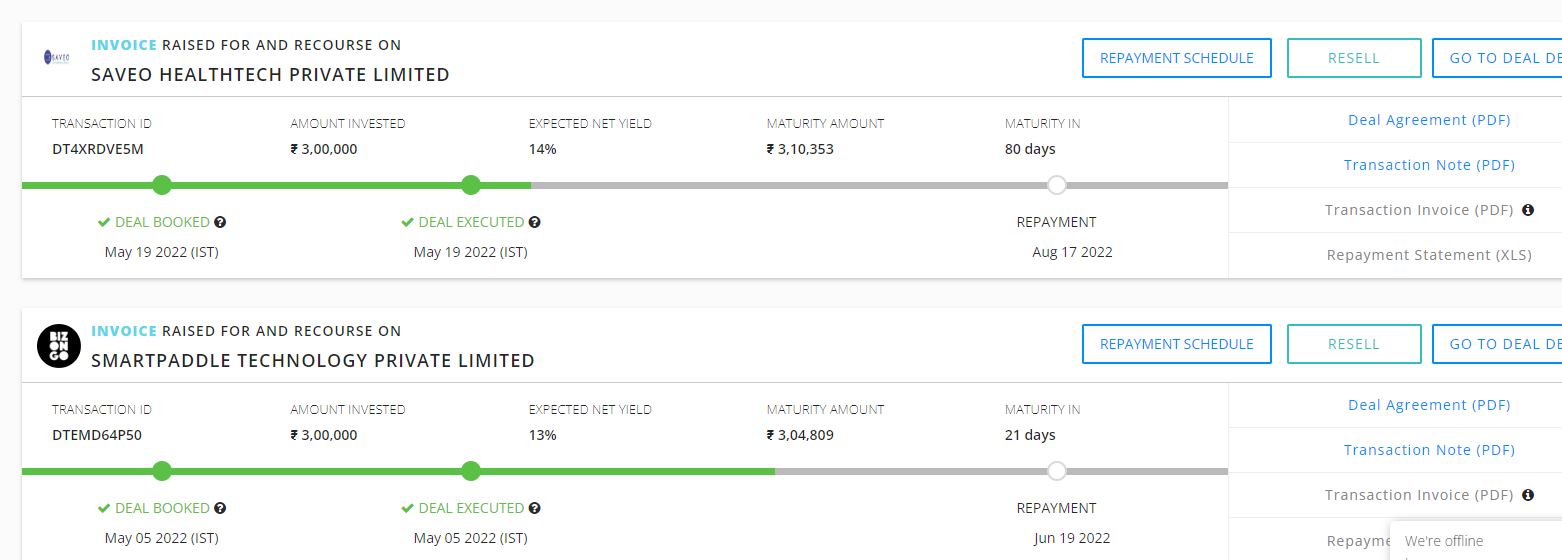Click help icon beside Smartpaddle Deal Executed

point(535,508)
